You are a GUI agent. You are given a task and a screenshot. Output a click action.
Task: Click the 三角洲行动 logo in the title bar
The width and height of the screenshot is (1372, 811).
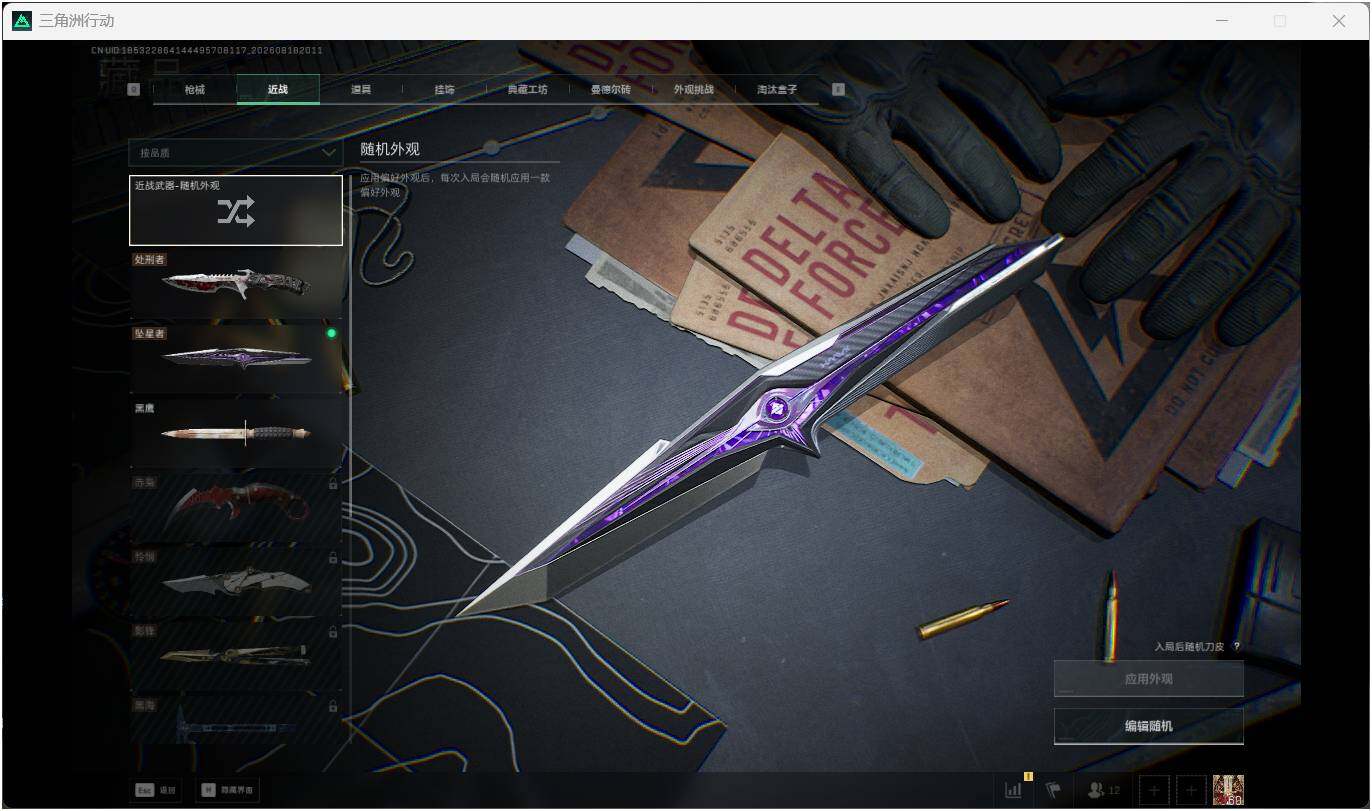click(x=22, y=21)
